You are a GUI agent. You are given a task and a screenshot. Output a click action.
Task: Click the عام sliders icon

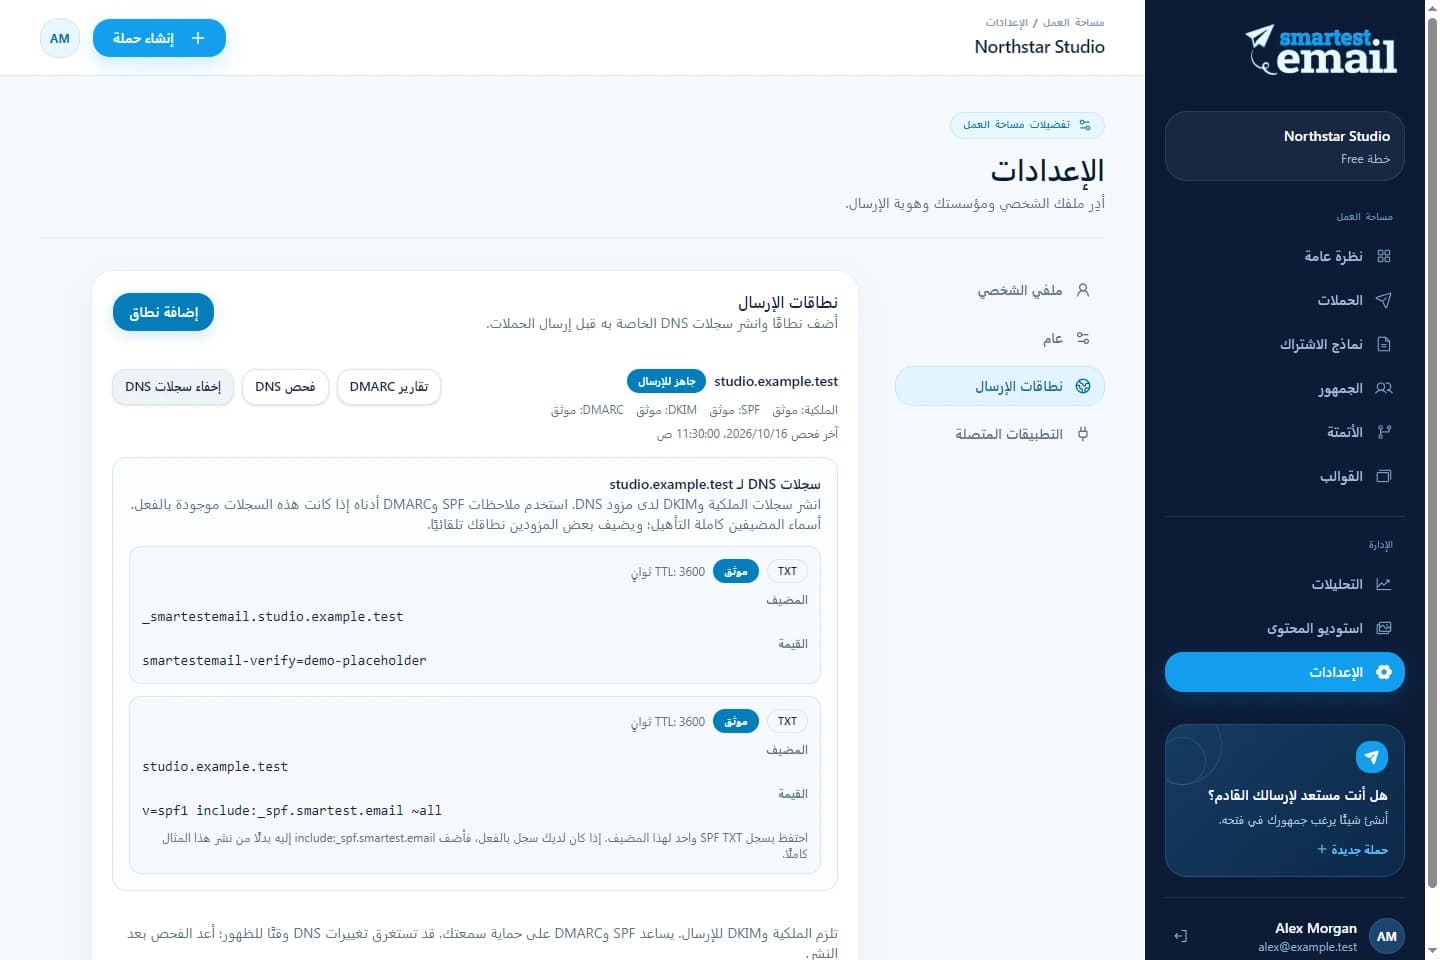pos(1083,338)
